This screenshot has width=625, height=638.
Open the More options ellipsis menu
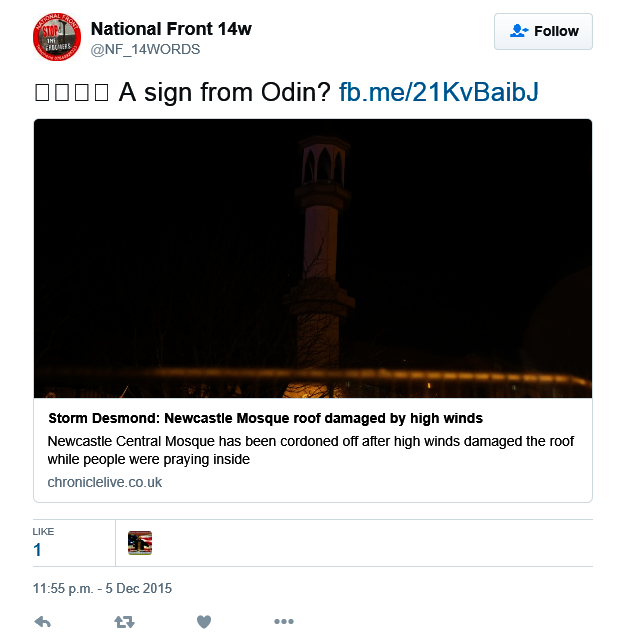point(284,621)
